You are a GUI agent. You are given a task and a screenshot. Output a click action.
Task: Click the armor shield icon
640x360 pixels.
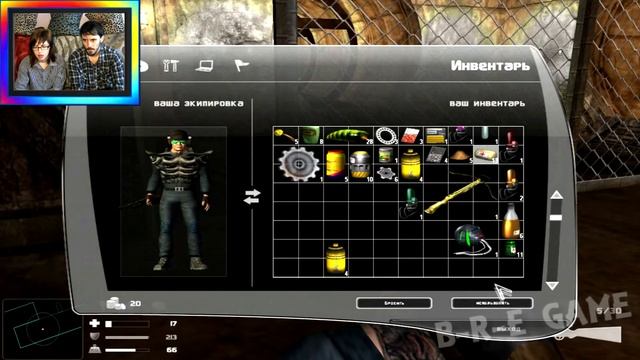pos(94,336)
